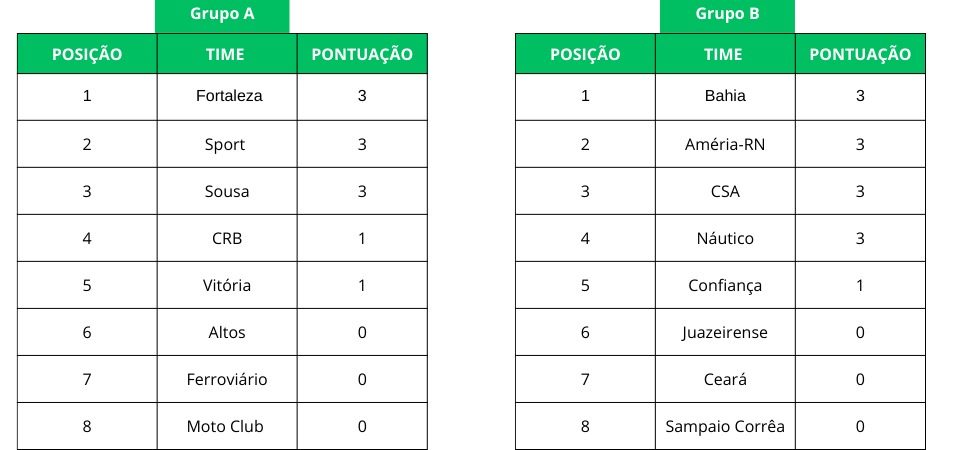This screenshot has height=450, width=971.
Task: Click the Moto Club team cell
Action: 226,426
